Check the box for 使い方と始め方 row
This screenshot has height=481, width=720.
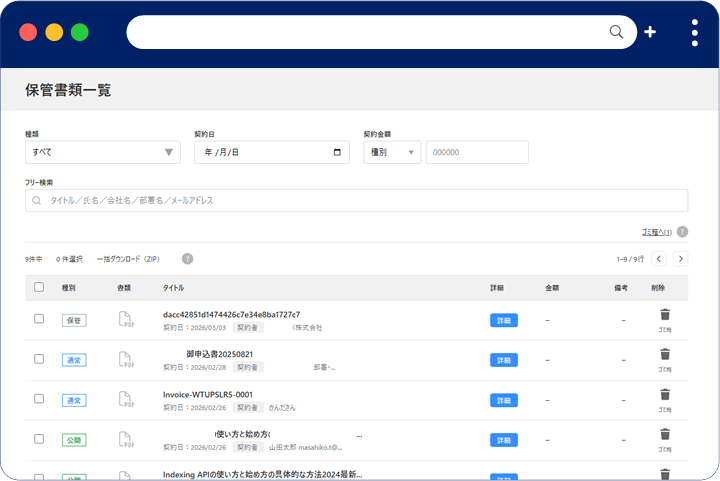(39, 439)
